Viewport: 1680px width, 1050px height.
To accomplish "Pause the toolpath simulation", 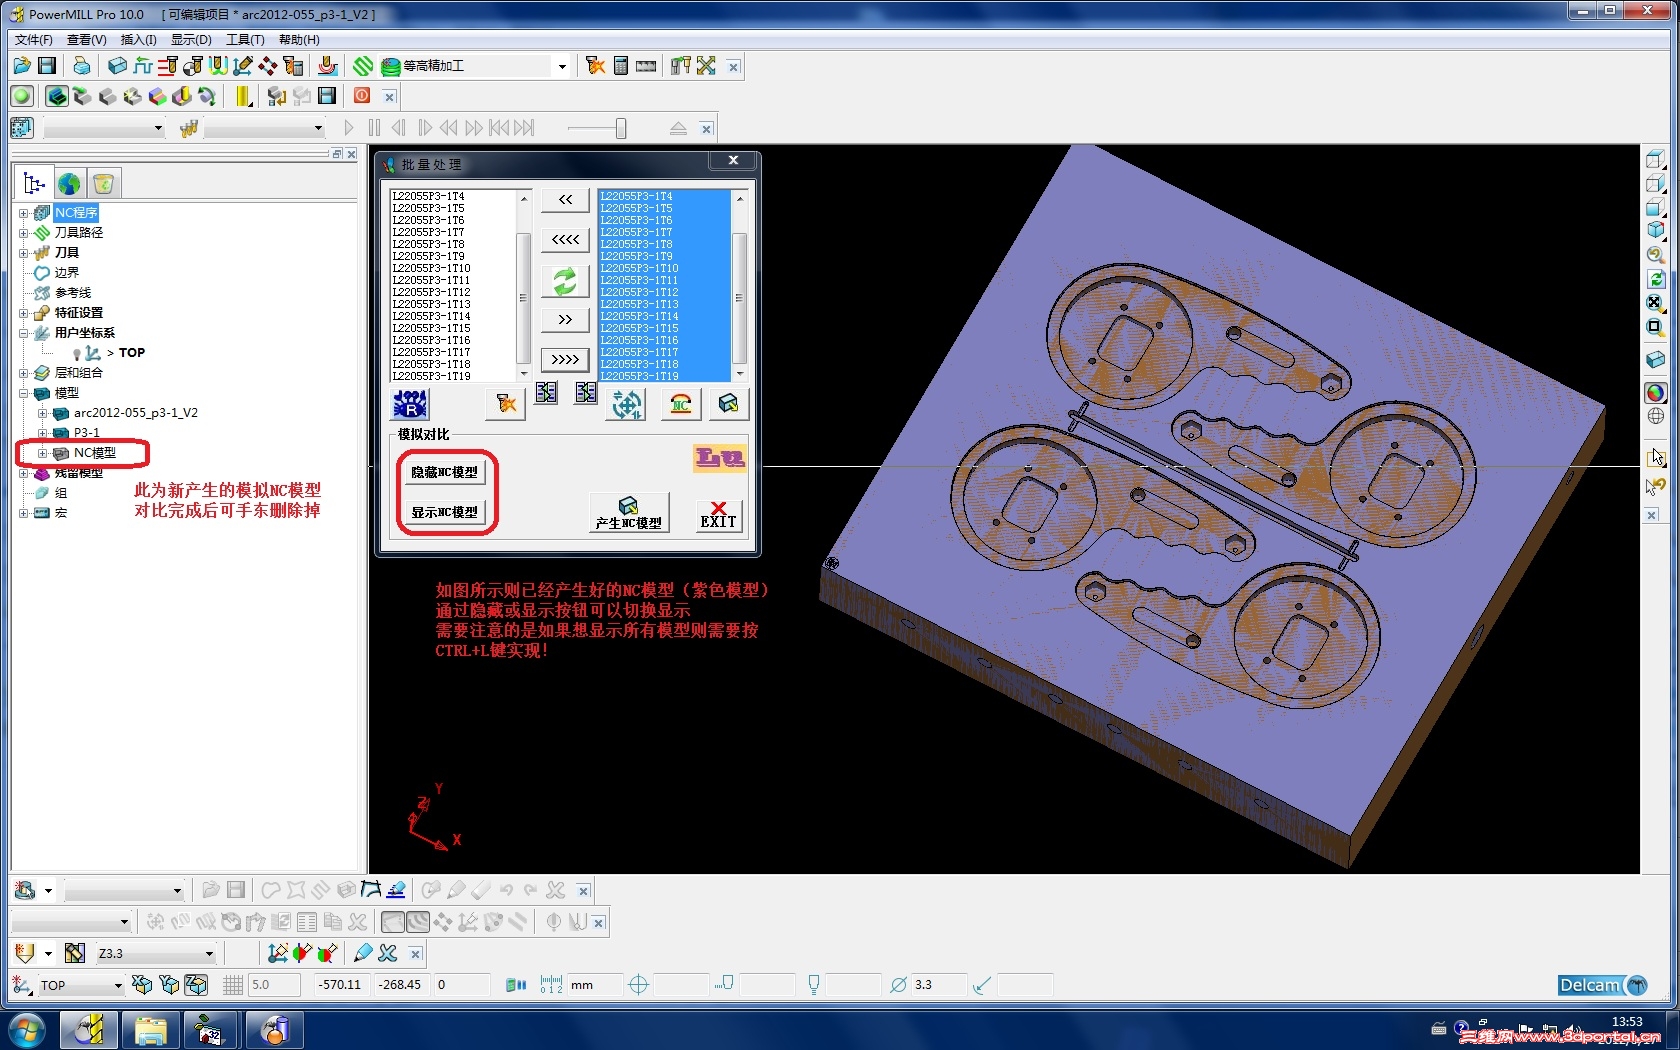I will tap(374, 128).
